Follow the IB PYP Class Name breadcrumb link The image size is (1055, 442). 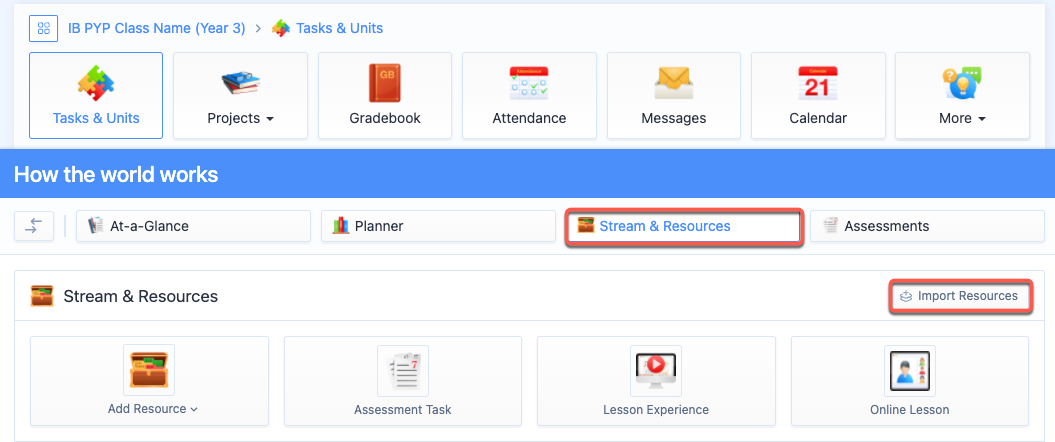pos(156,28)
